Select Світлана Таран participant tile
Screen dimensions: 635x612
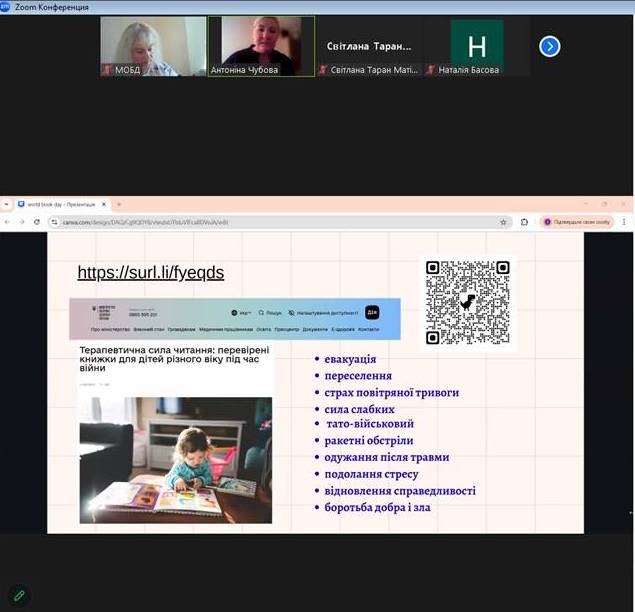pyautogui.click(x=369, y=46)
